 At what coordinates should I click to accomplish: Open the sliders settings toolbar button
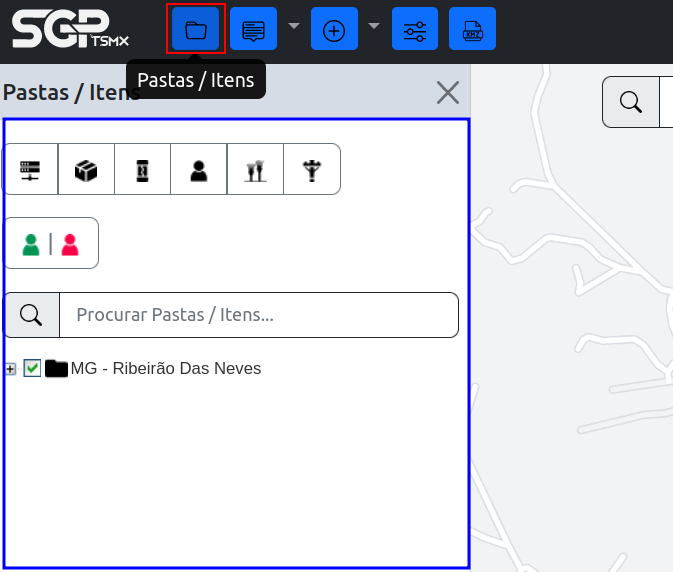pyautogui.click(x=415, y=29)
